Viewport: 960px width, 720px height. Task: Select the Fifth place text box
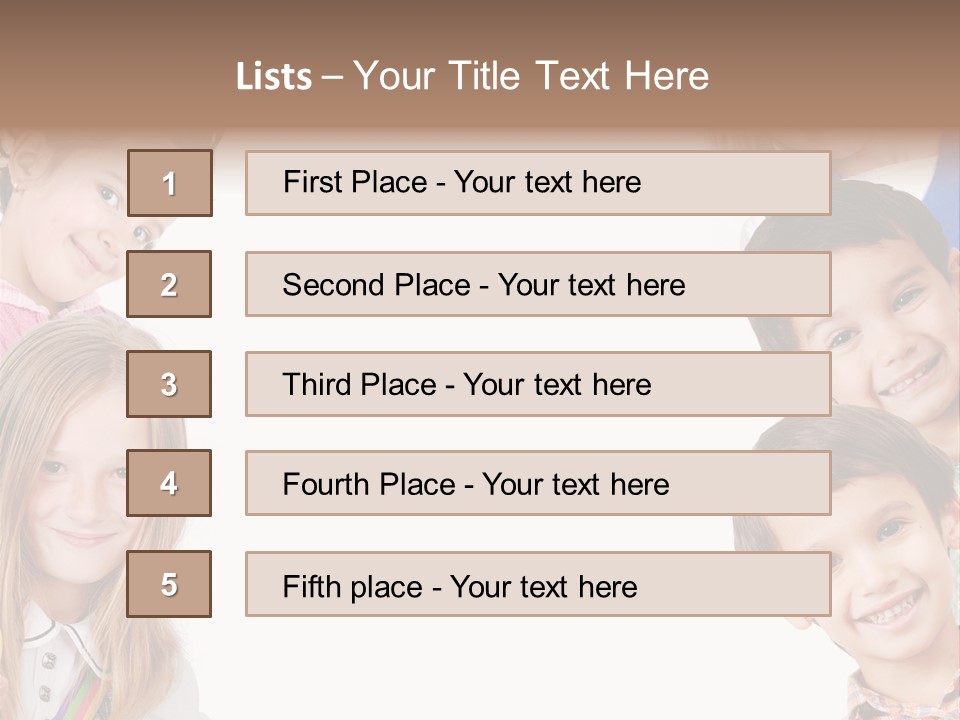tap(538, 584)
